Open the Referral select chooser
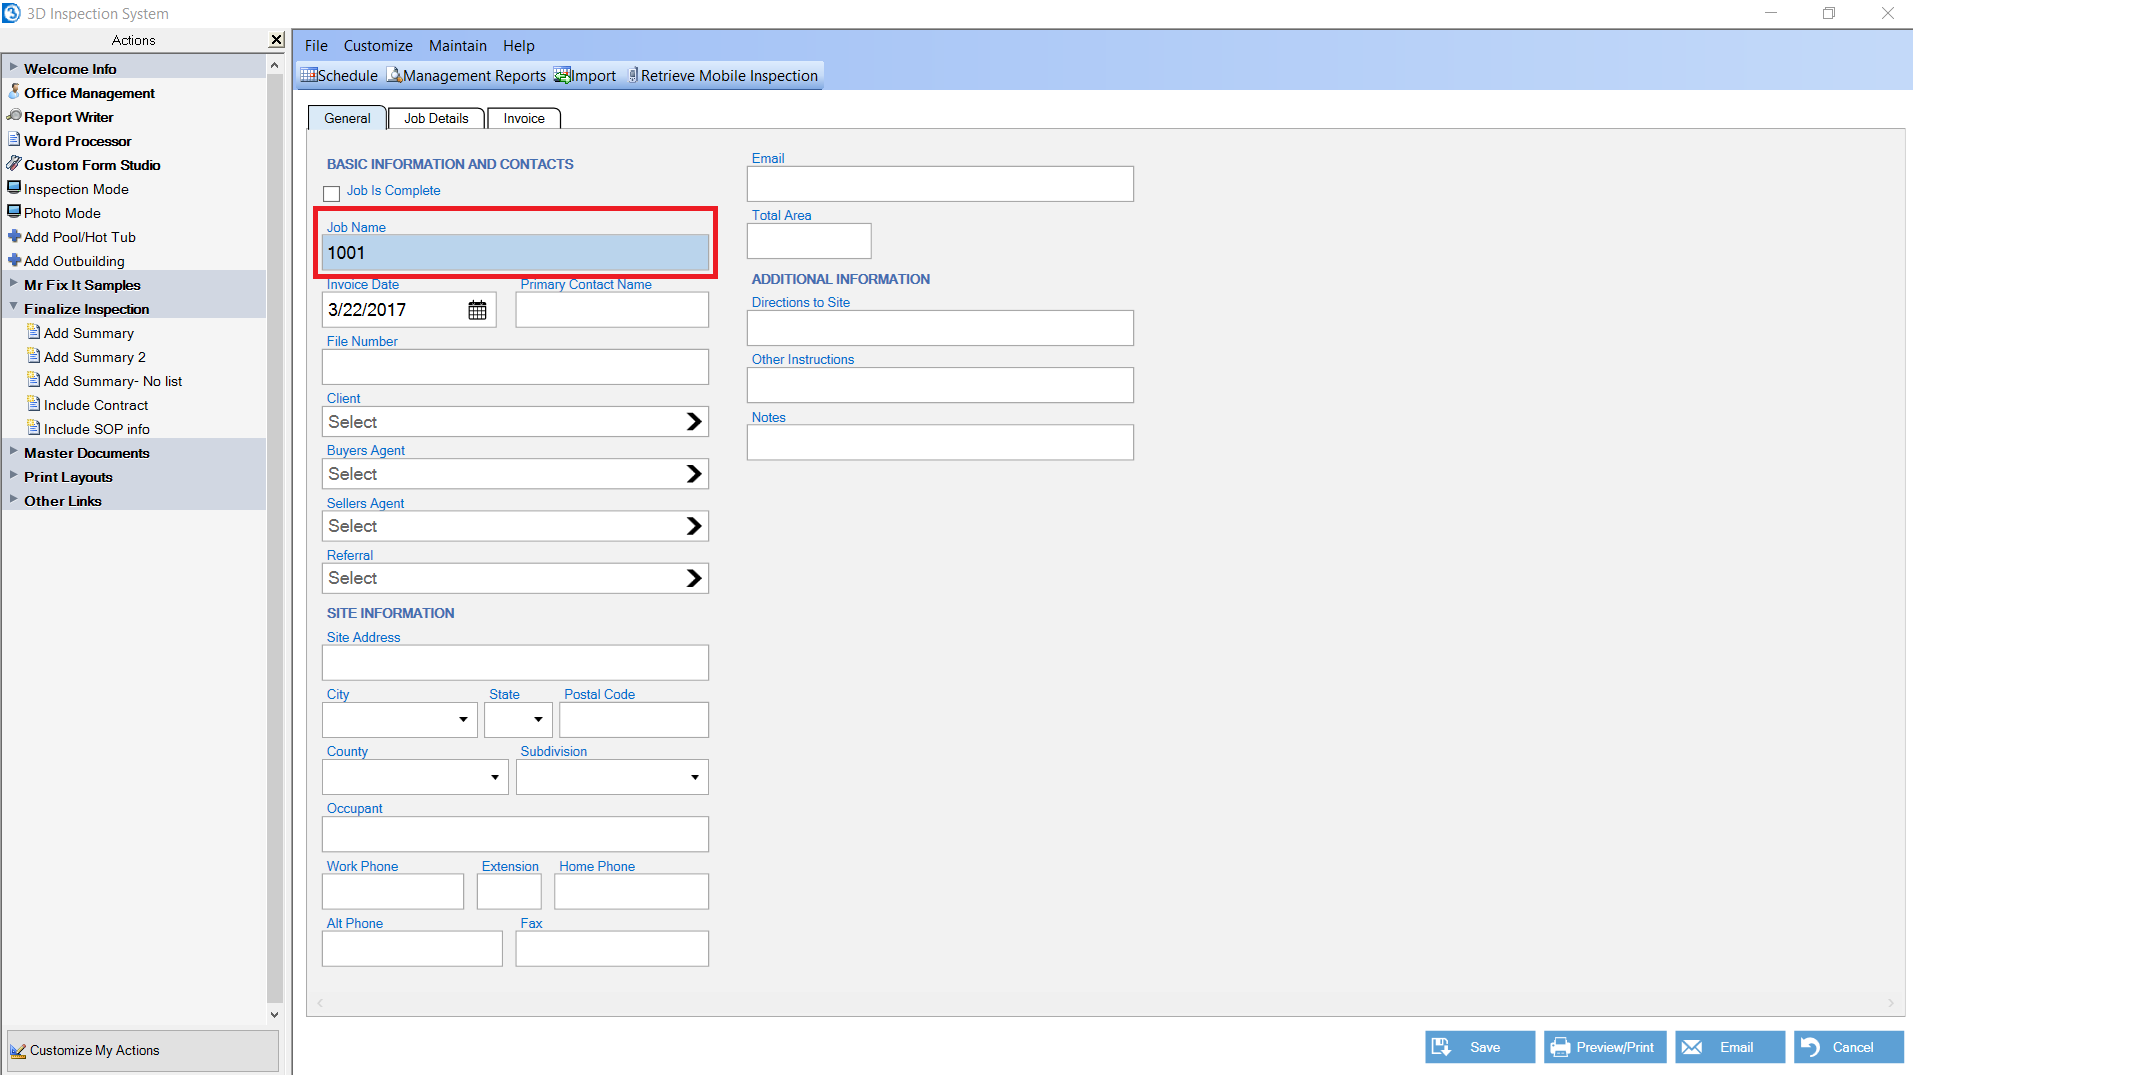Screen dimensions: 2144x1075 click(x=515, y=578)
